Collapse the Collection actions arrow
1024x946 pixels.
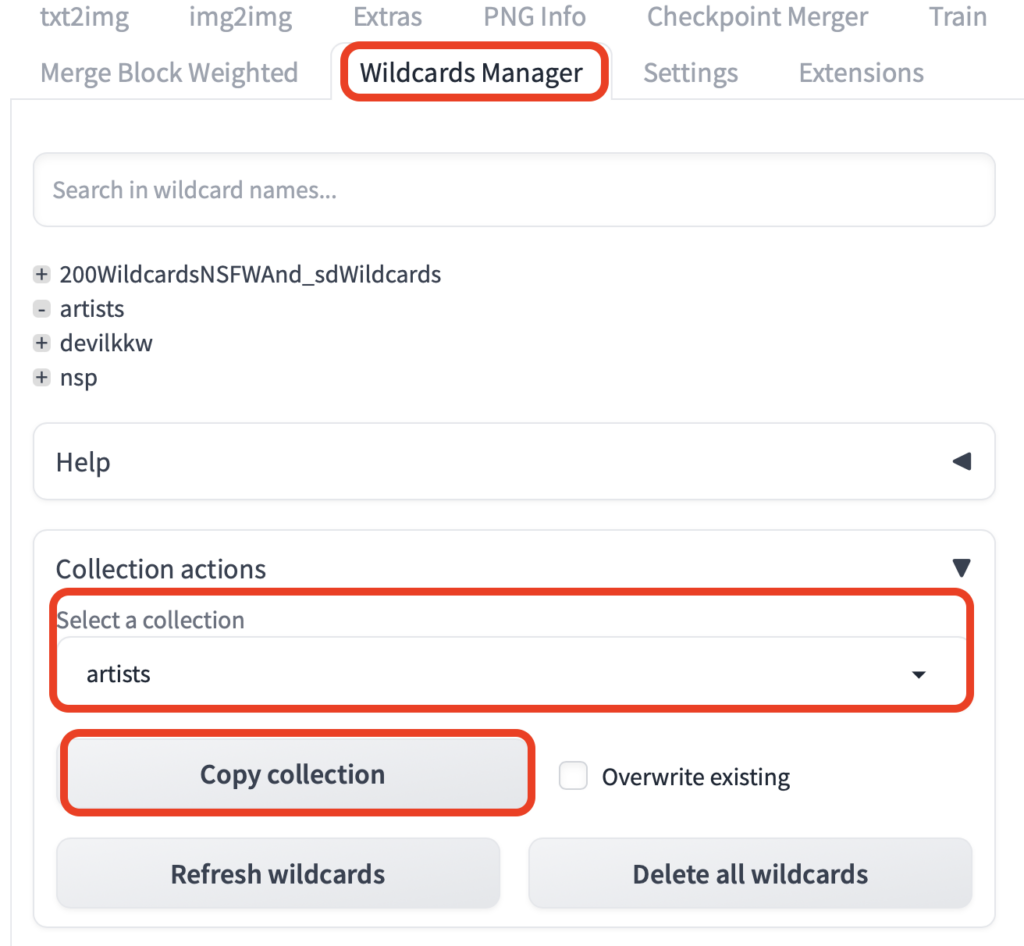pyautogui.click(x=961, y=568)
